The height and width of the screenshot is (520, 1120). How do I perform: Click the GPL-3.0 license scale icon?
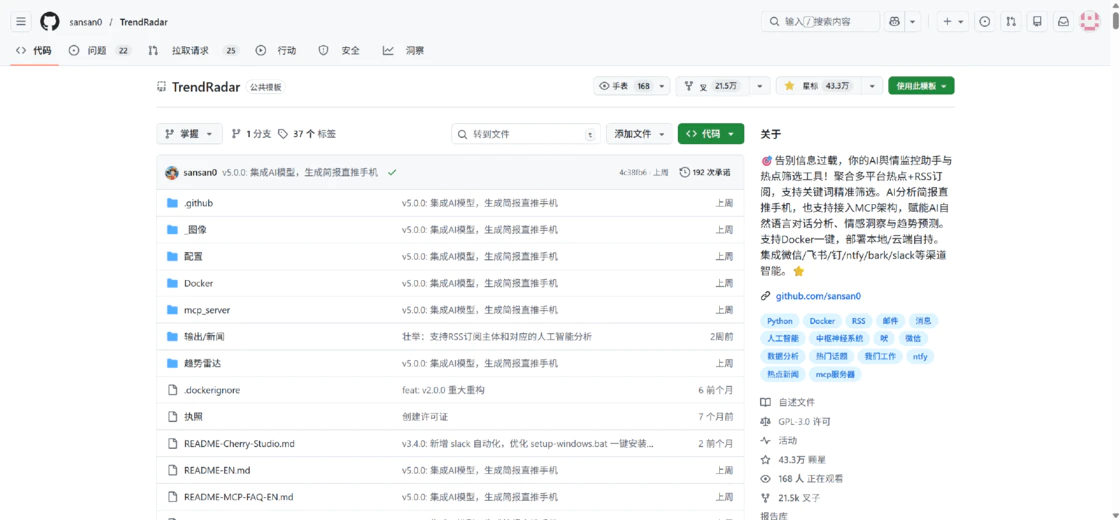[x=766, y=421]
